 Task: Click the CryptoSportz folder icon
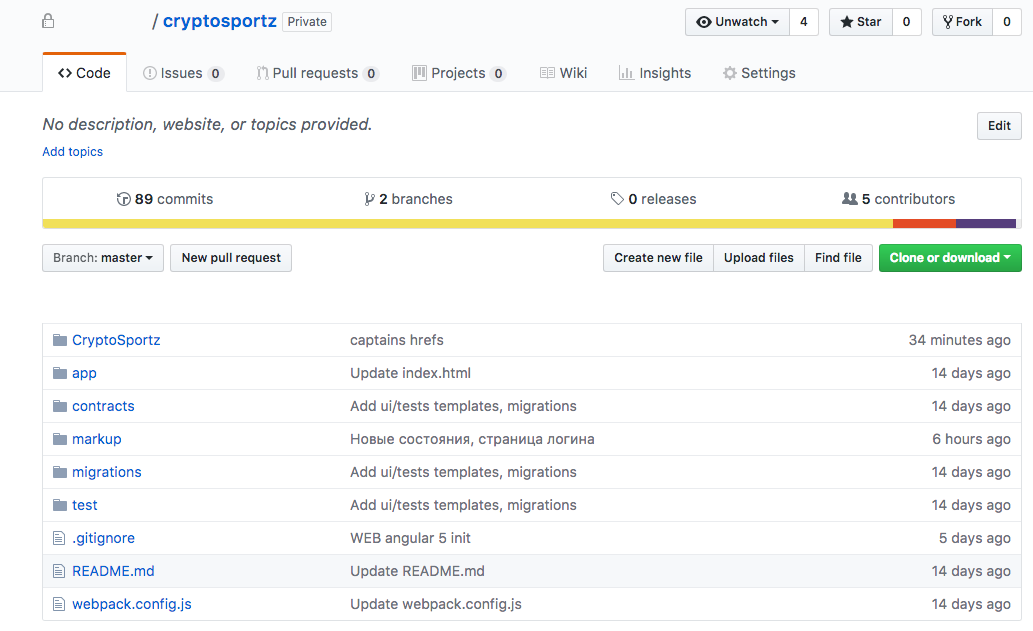59,340
